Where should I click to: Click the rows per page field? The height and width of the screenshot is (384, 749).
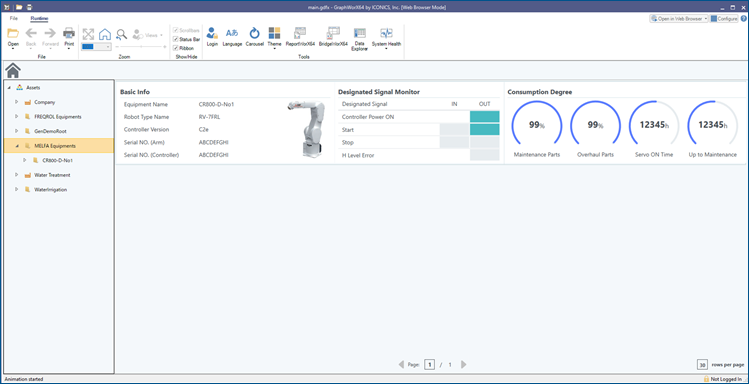[702, 364]
